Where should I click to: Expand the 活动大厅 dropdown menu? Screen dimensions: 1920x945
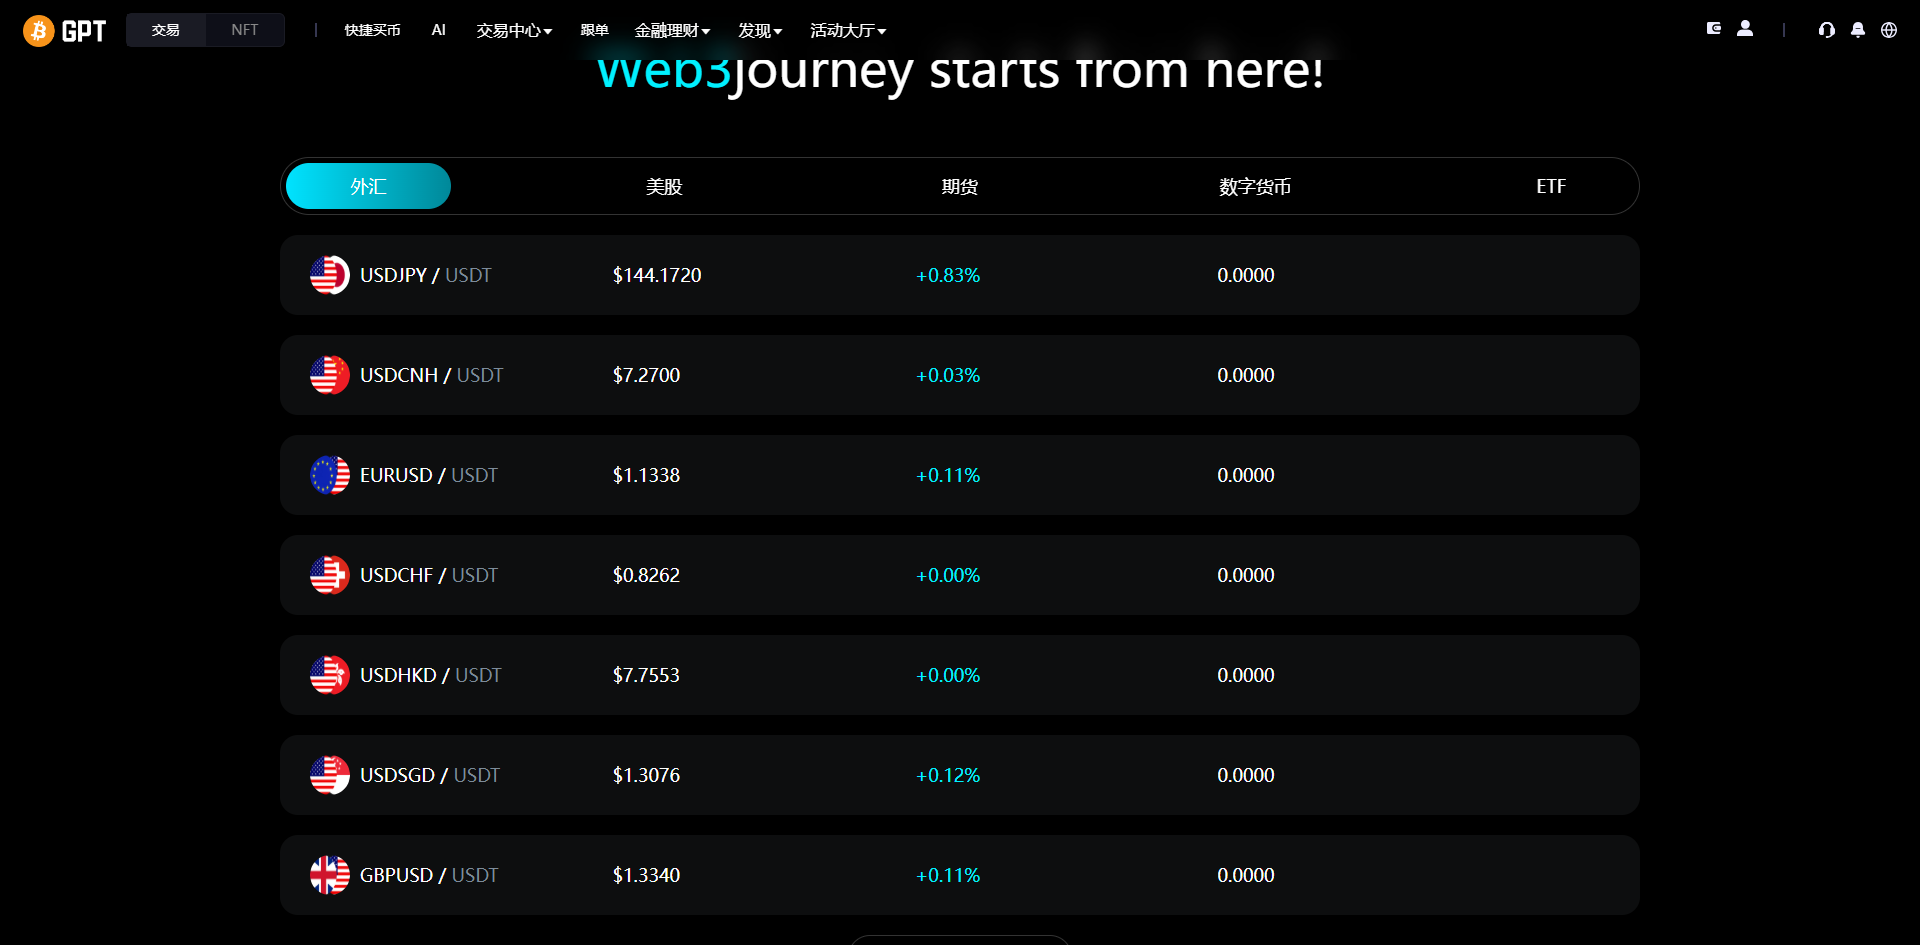(848, 31)
